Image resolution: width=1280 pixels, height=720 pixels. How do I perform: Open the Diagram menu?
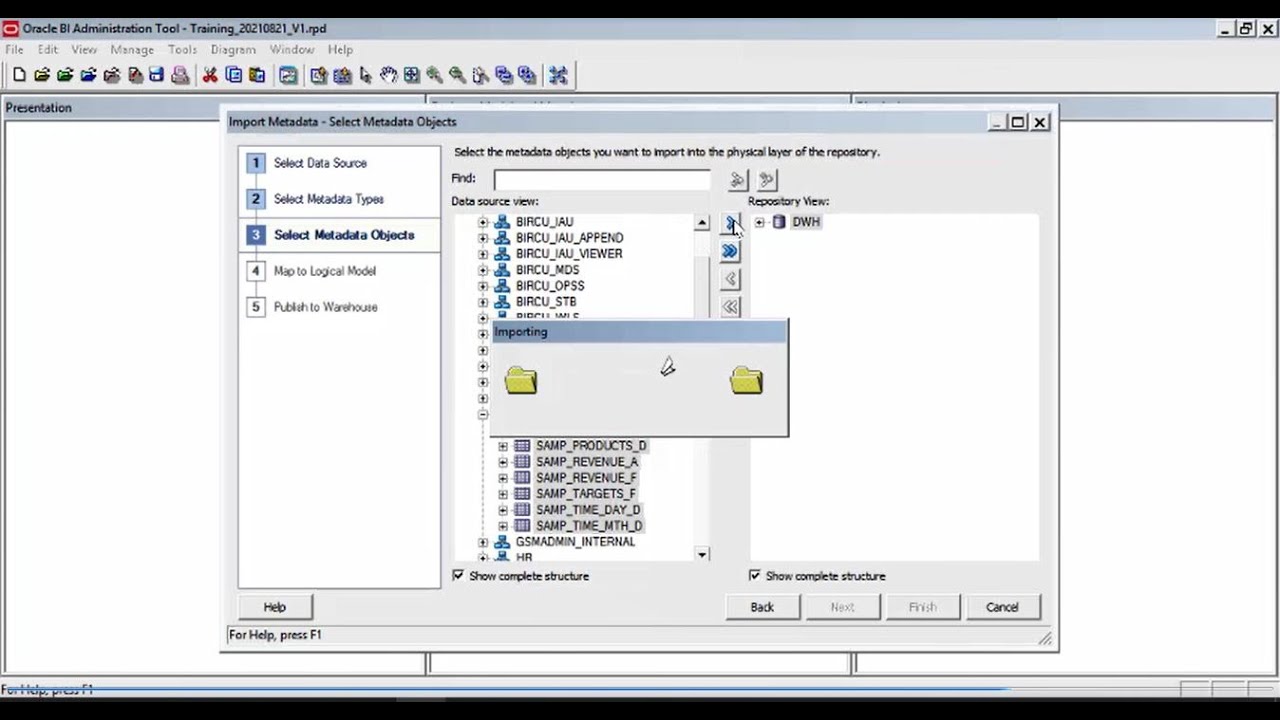point(233,49)
